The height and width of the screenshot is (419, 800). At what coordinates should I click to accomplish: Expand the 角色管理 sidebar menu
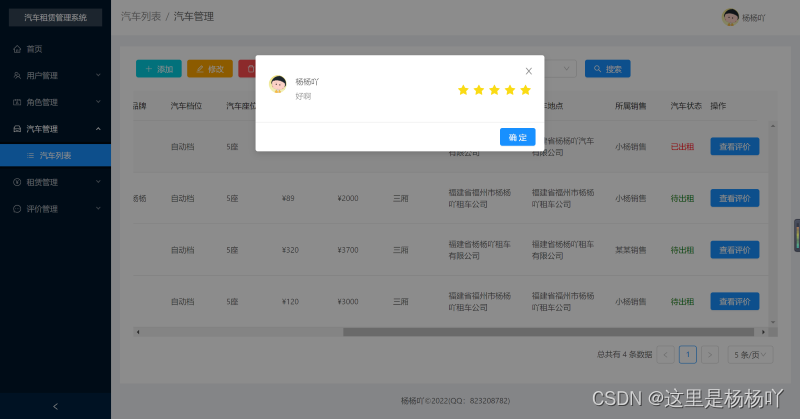55,102
